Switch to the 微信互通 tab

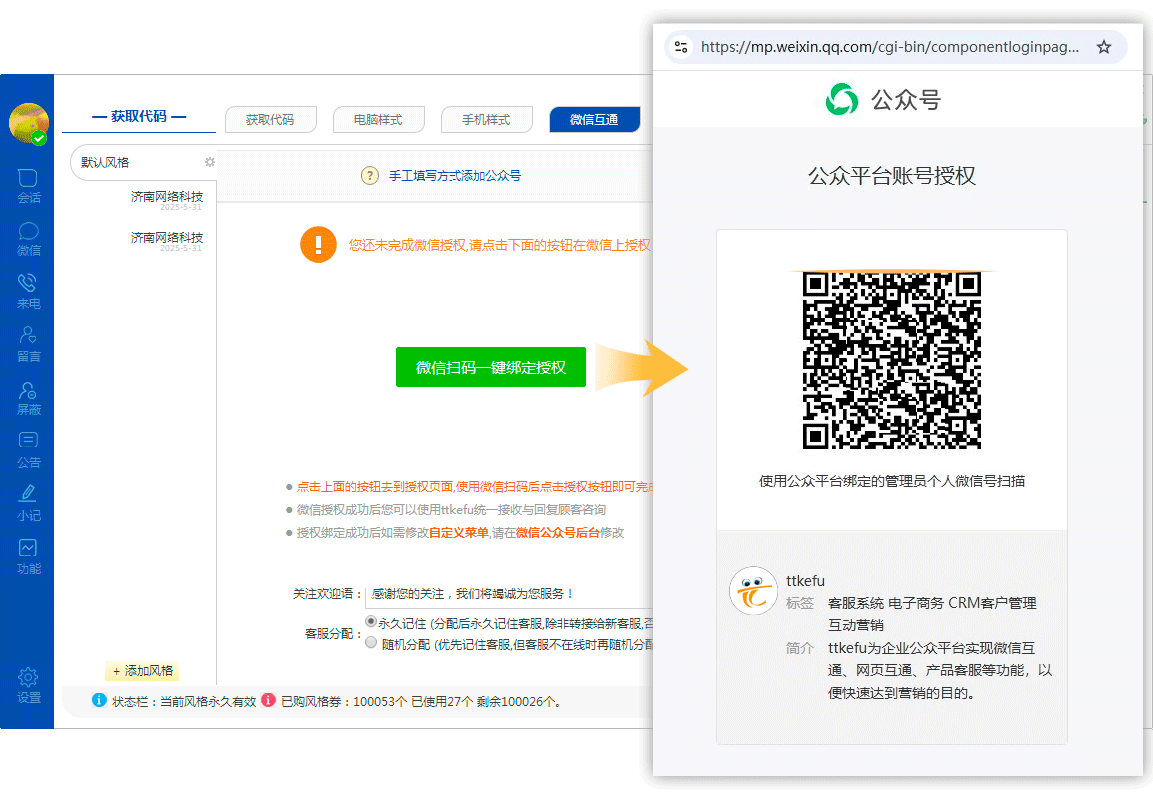pos(594,119)
